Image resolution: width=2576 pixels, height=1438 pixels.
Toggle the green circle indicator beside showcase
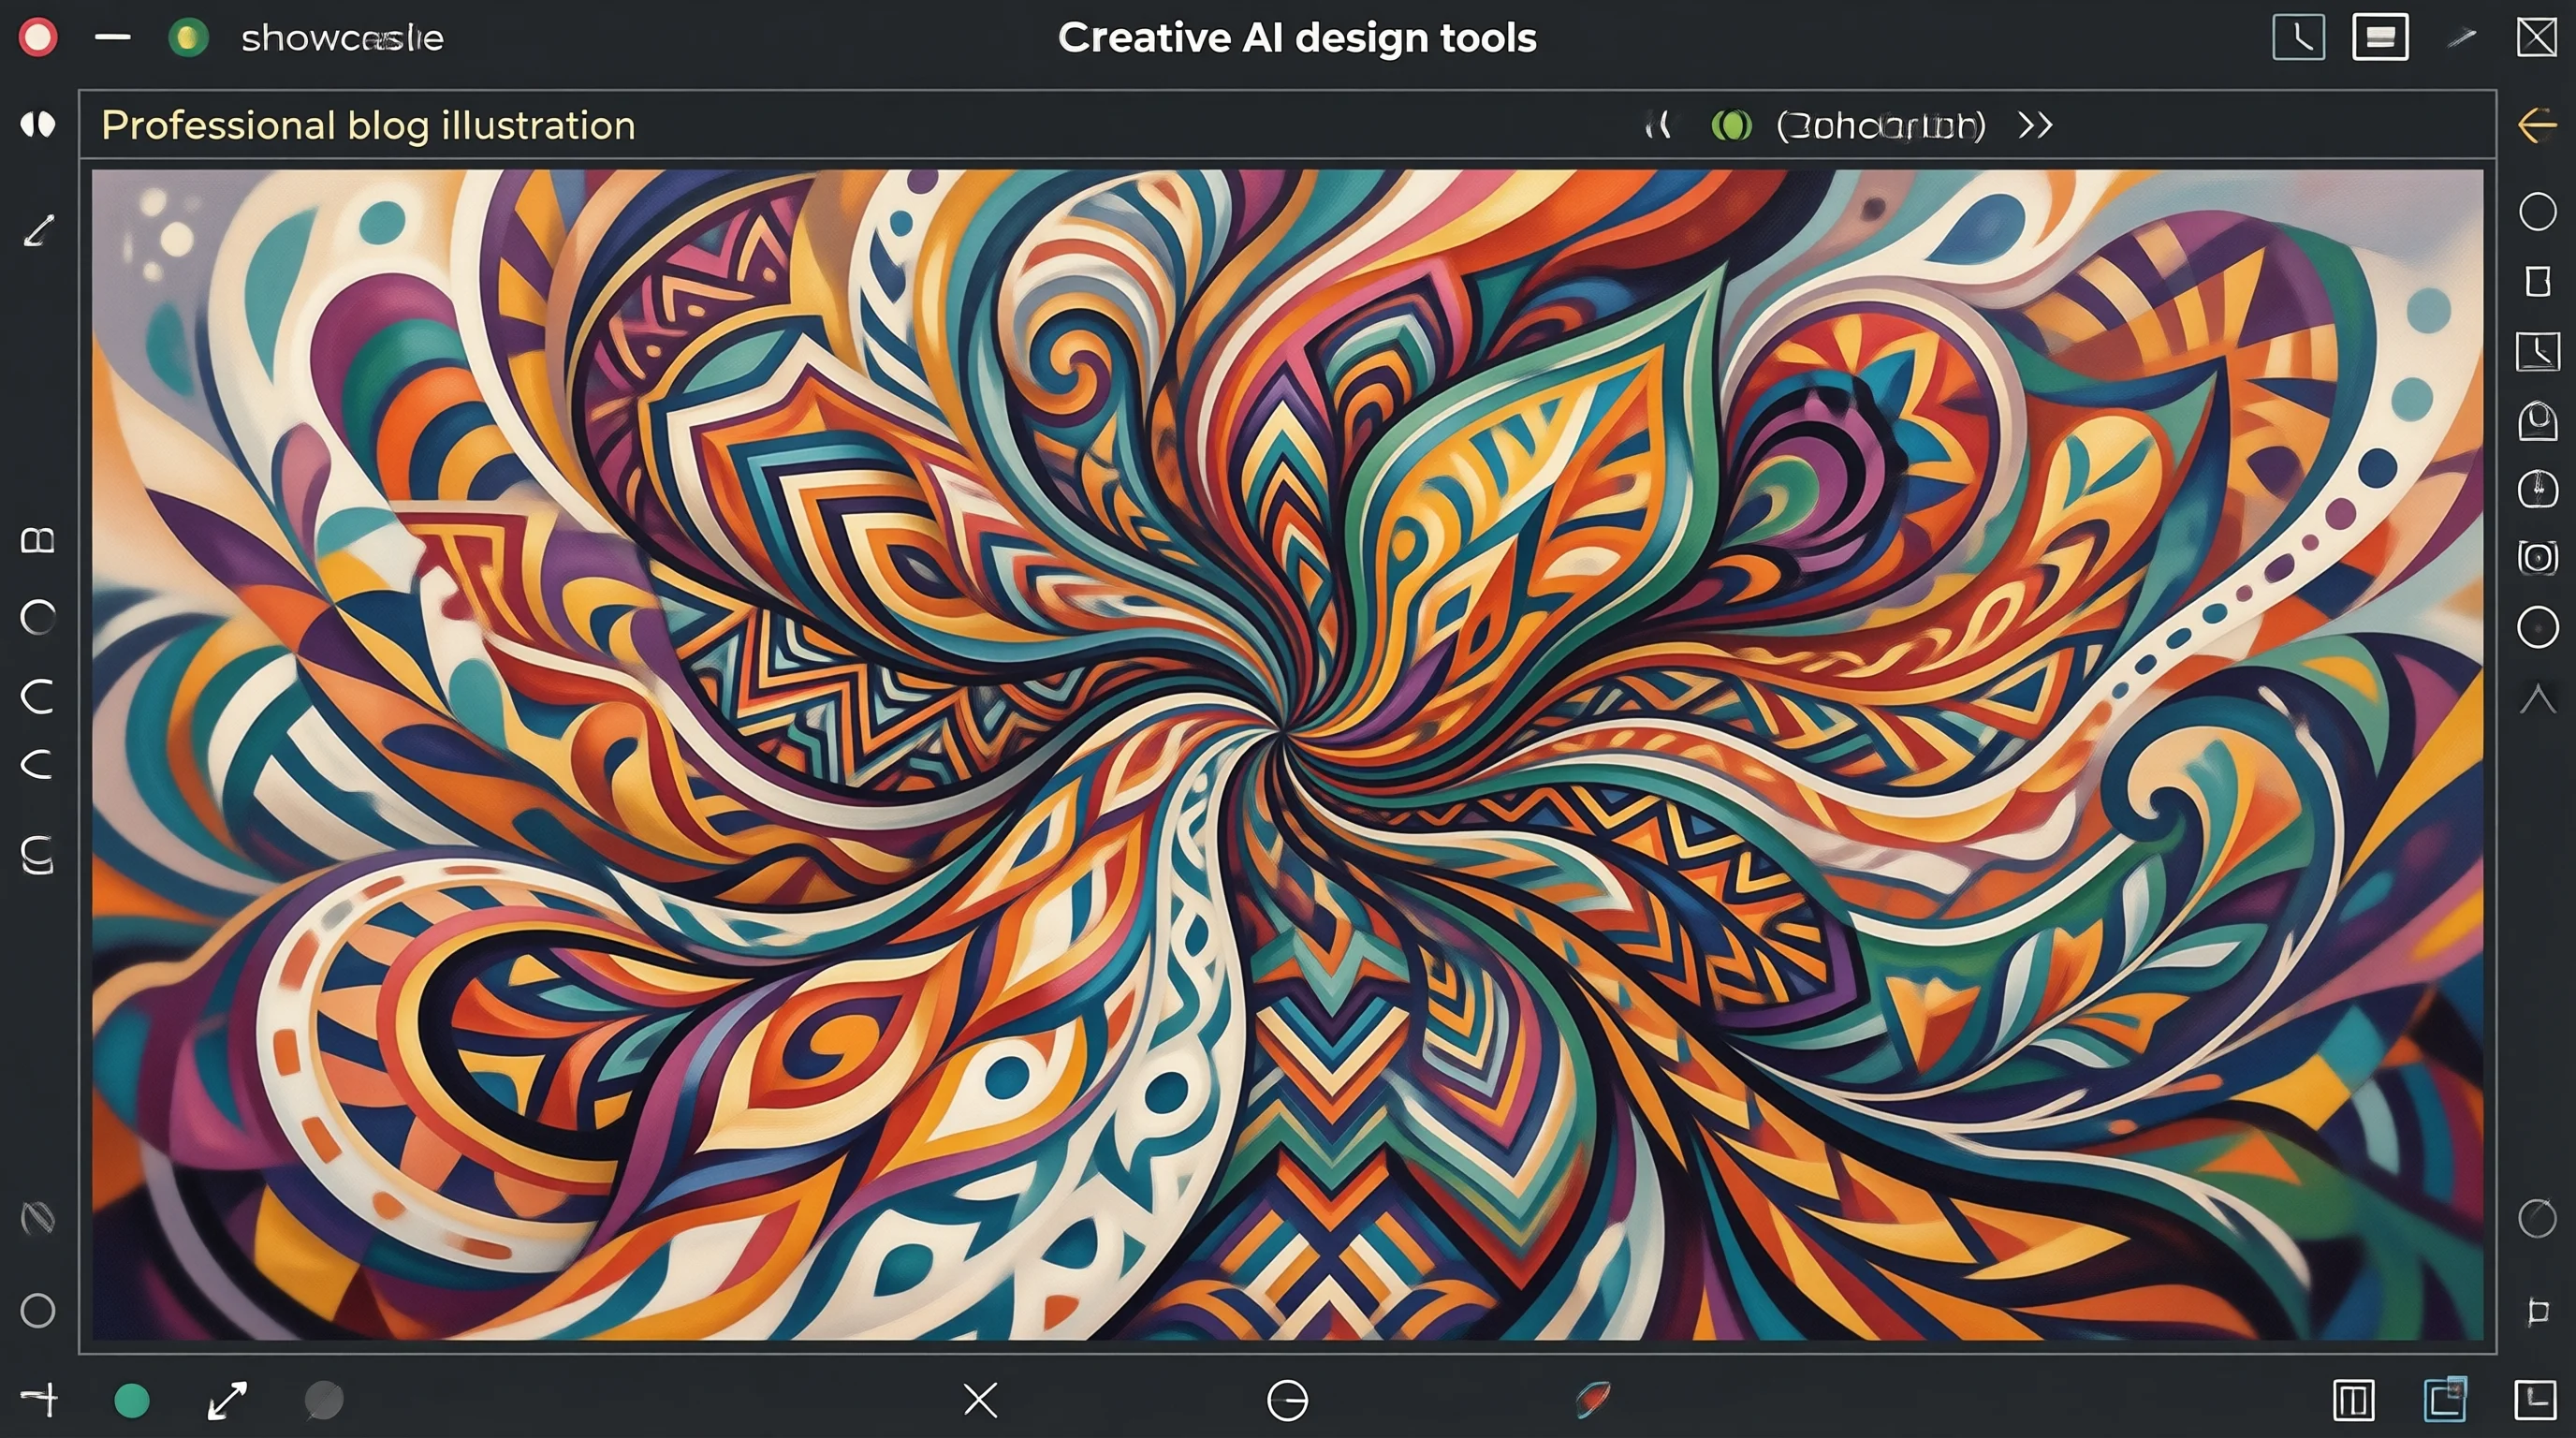click(188, 38)
